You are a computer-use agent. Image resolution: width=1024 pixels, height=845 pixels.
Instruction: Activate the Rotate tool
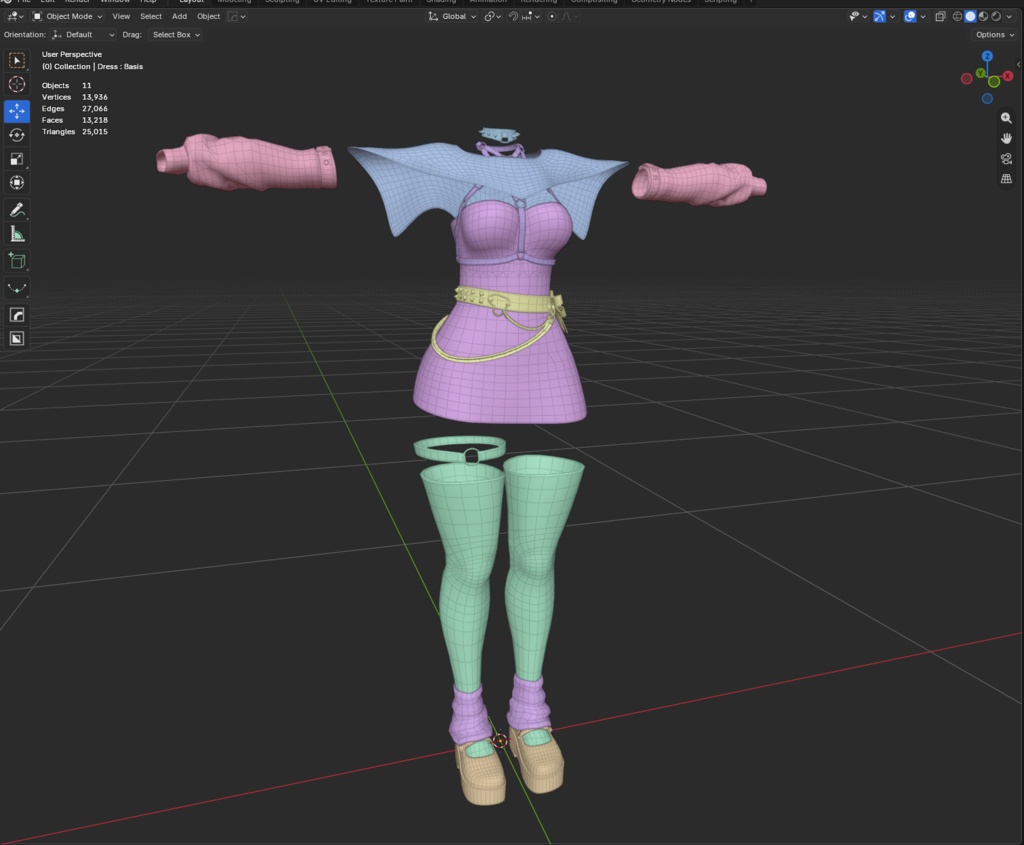tap(17, 135)
